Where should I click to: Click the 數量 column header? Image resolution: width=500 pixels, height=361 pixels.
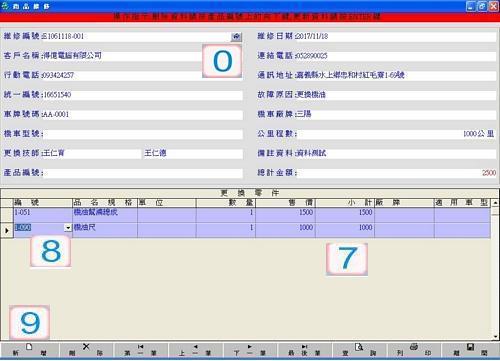(226, 202)
